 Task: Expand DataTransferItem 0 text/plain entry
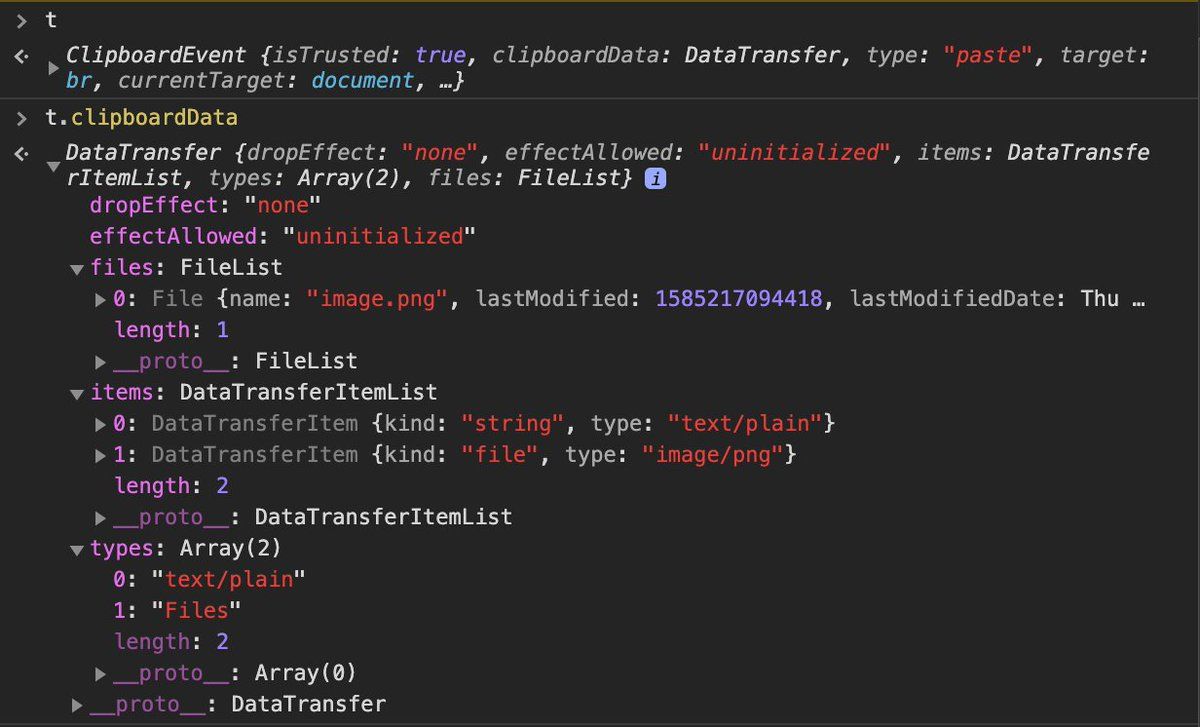[x=101, y=424]
